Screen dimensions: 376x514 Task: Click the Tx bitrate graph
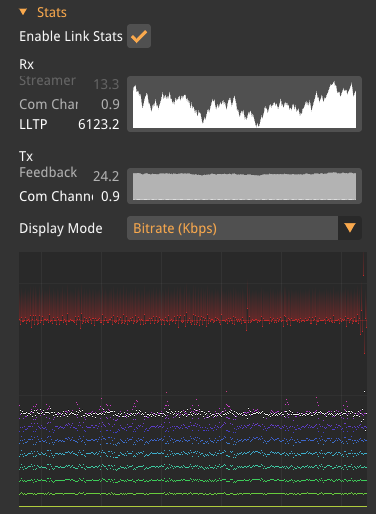[x=244, y=186]
